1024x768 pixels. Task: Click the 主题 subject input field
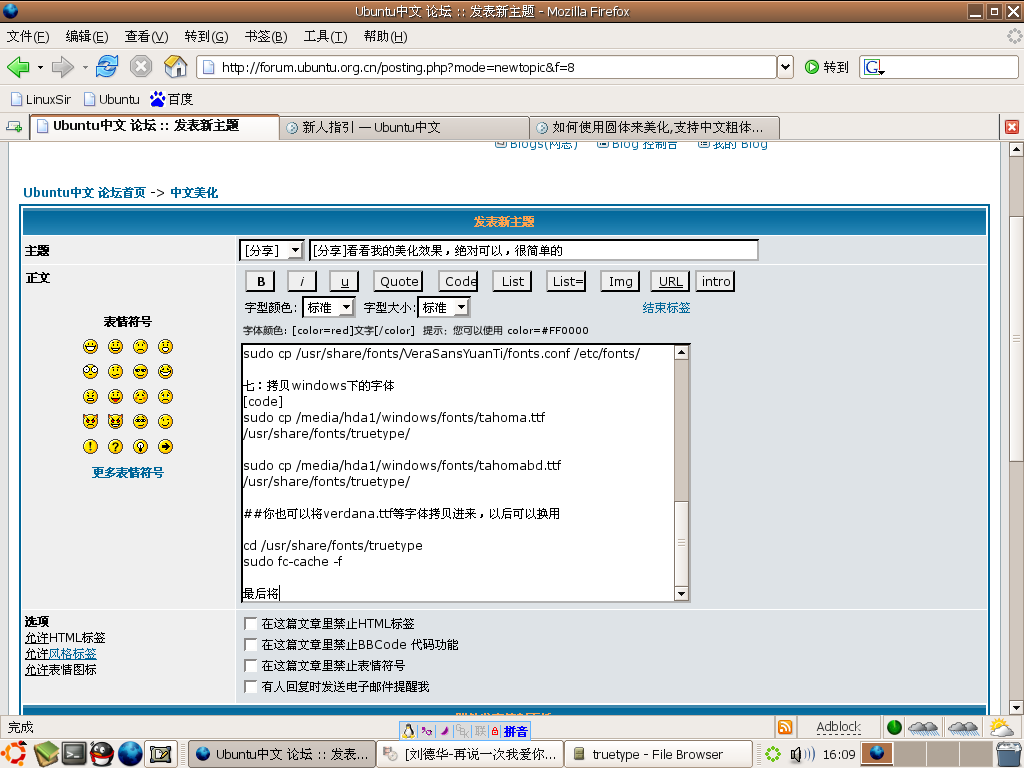(534, 250)
